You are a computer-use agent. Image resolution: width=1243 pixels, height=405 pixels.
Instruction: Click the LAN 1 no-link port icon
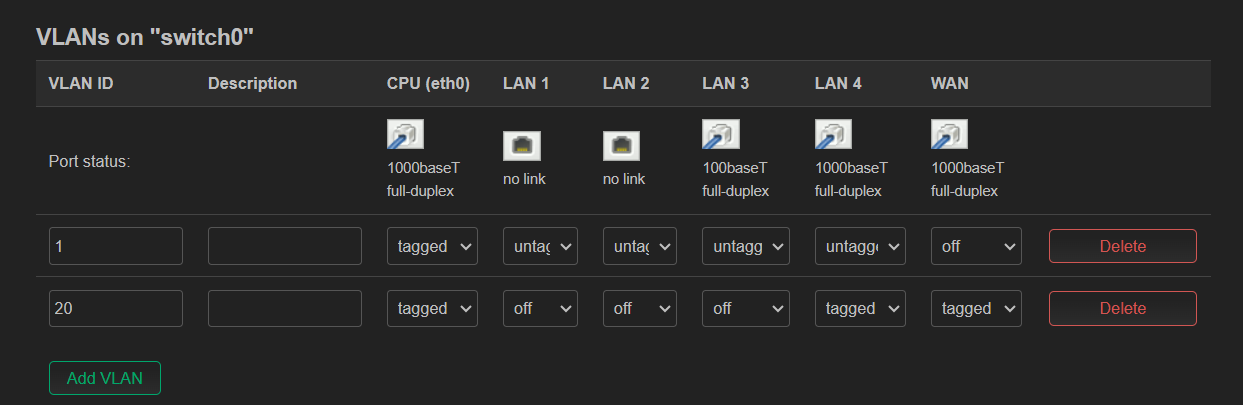521,146
